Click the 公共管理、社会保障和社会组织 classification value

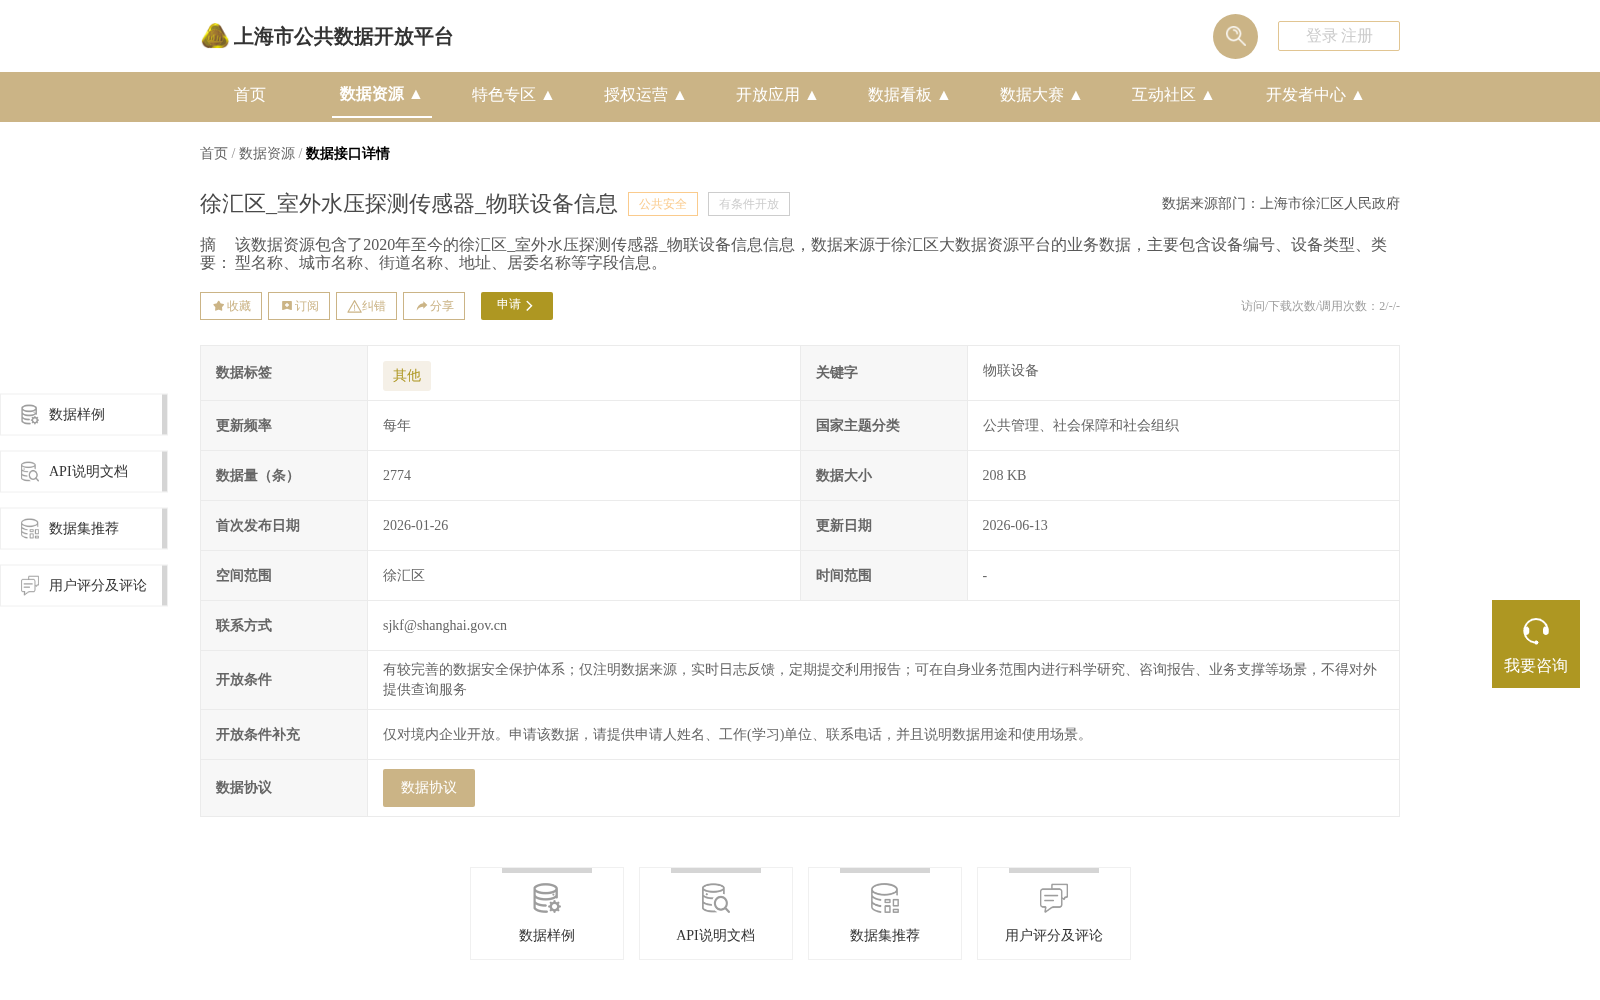(1080, 426)
